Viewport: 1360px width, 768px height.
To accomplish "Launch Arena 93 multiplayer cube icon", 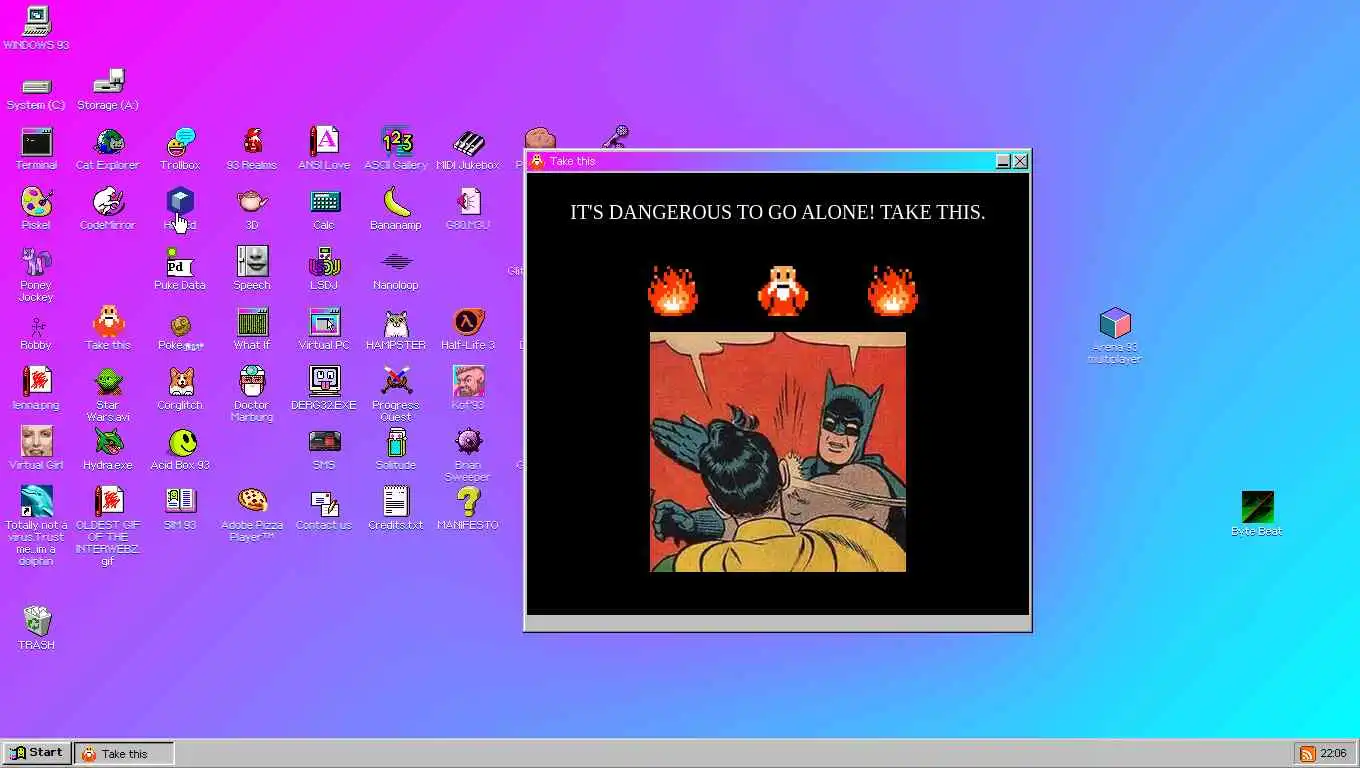I will click(1114, 337).
